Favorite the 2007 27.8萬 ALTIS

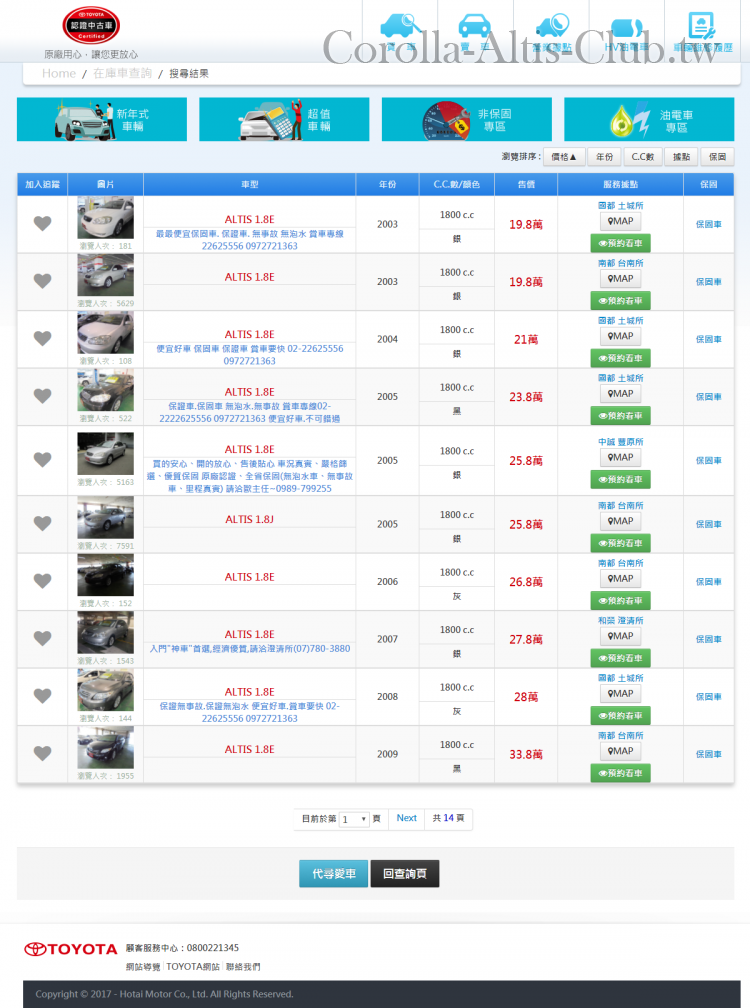42,638
